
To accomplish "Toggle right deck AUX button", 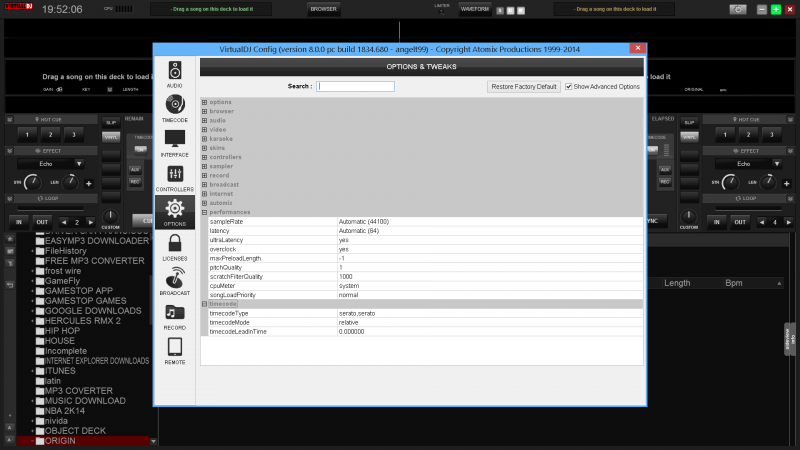I will point(665,169).
